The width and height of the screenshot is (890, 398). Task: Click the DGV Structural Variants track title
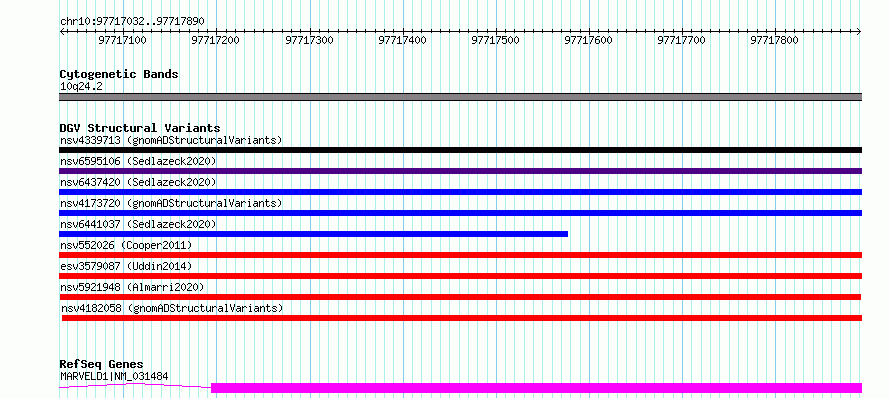tap(140, 128)
